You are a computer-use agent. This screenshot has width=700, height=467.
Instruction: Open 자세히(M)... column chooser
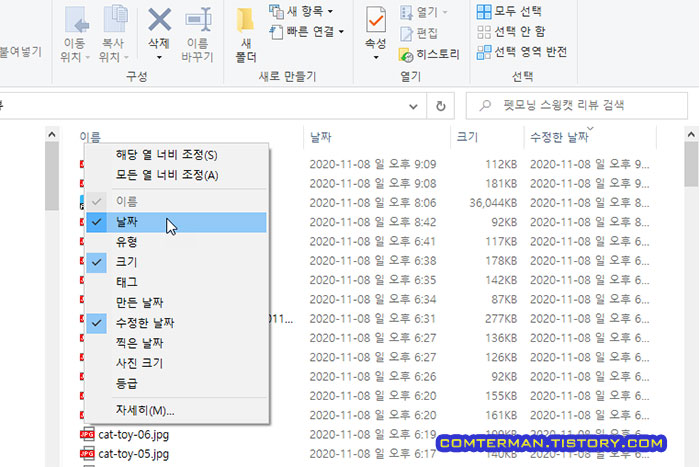coord(177,410)
